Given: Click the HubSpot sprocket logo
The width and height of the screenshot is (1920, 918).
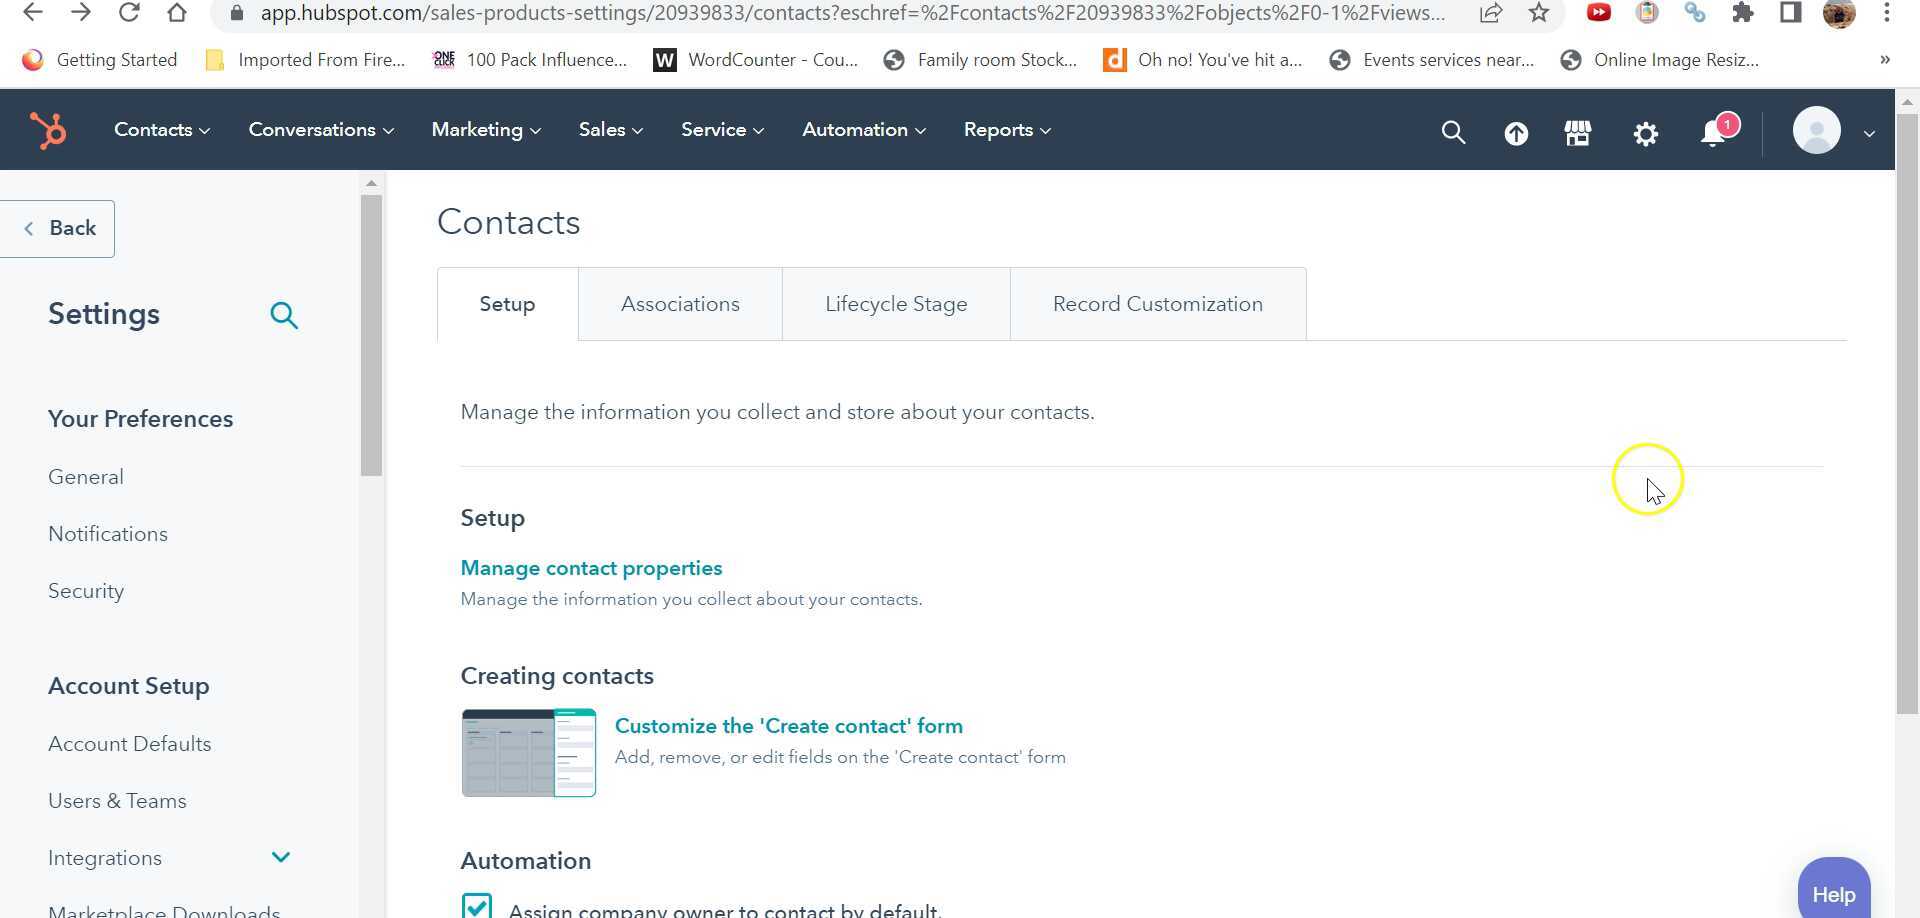Looking at the screenshot, I should (x=48, y=129).
